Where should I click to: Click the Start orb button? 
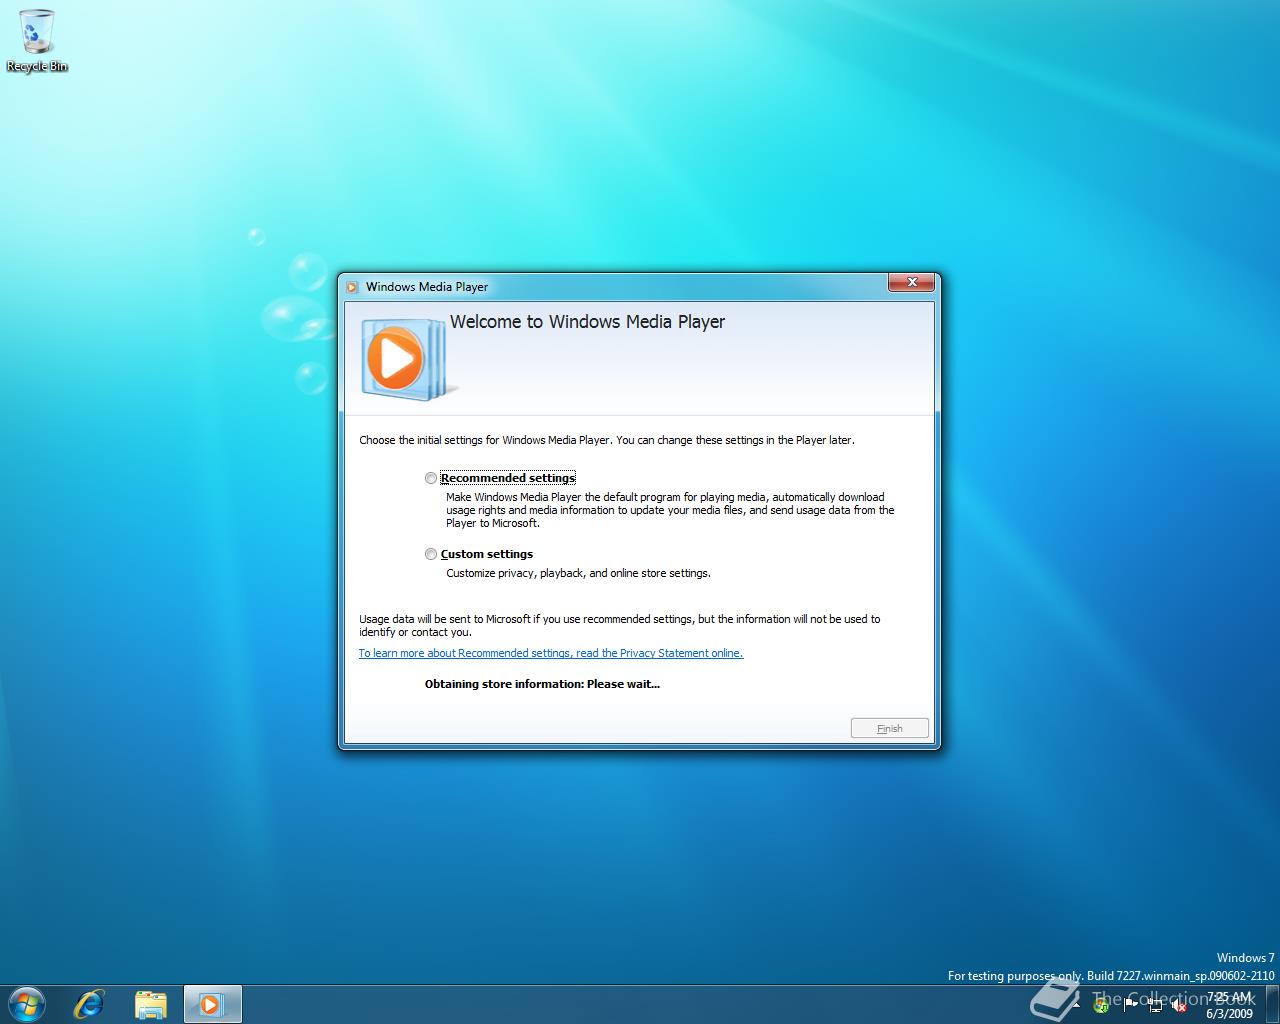[x=27, y=1004]
